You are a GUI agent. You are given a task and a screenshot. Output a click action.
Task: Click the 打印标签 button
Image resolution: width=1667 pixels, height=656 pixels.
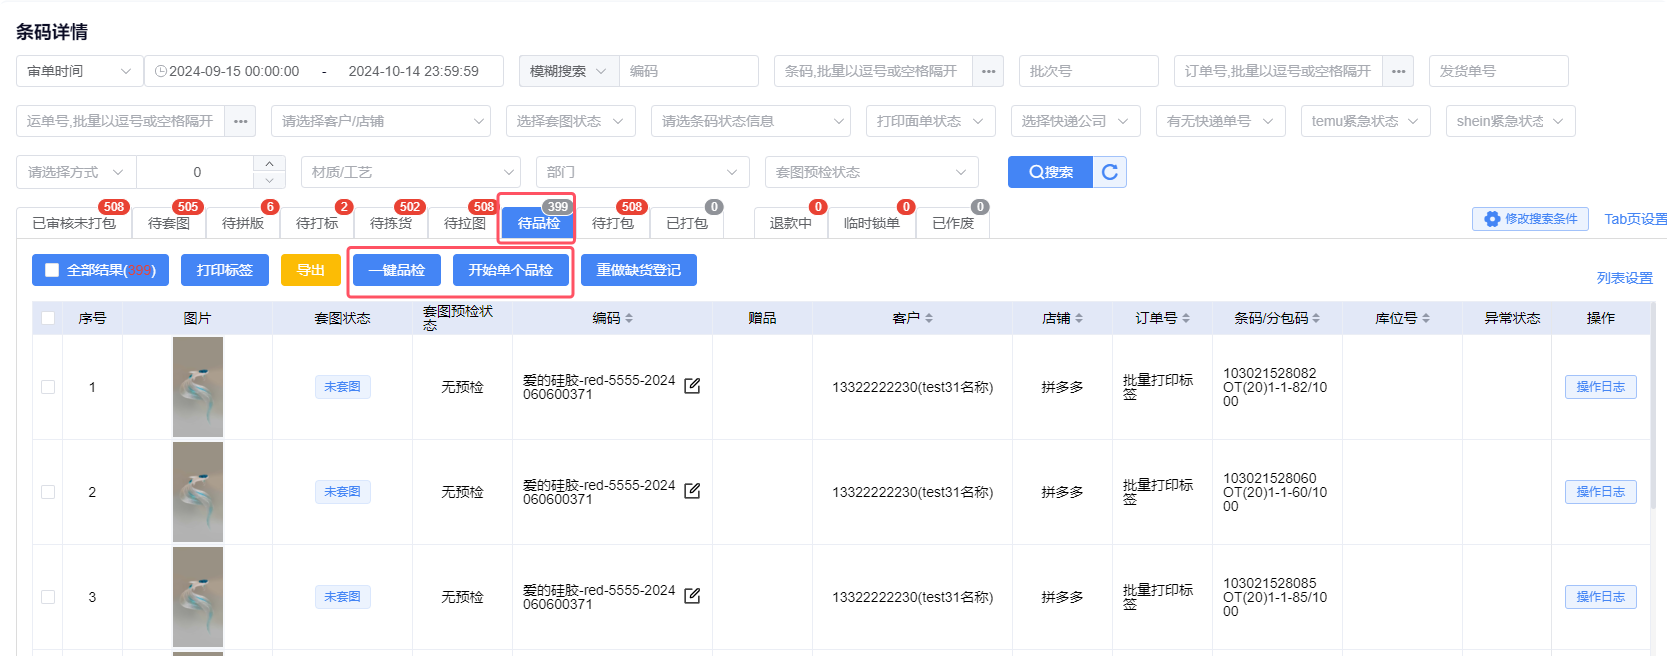(225, 270)
